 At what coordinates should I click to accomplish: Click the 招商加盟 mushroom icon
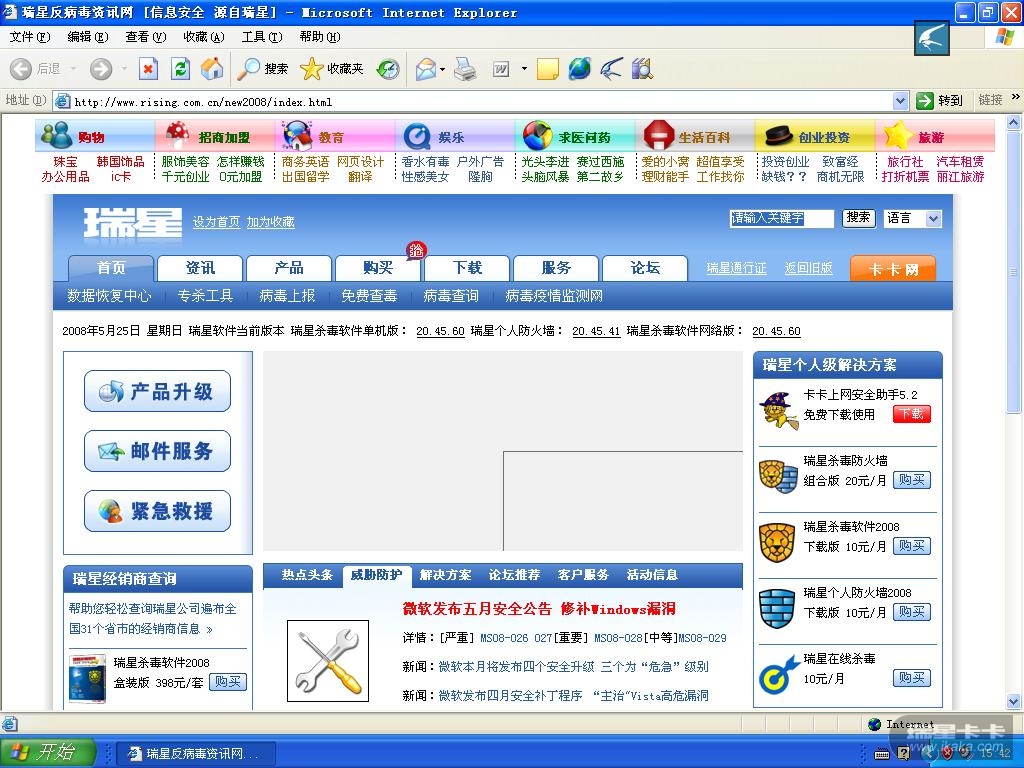coord(177,135)
